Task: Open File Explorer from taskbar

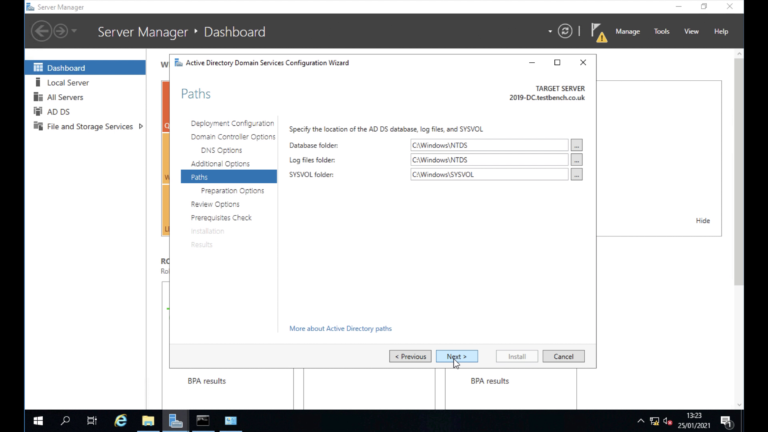Action: [148, 421]
